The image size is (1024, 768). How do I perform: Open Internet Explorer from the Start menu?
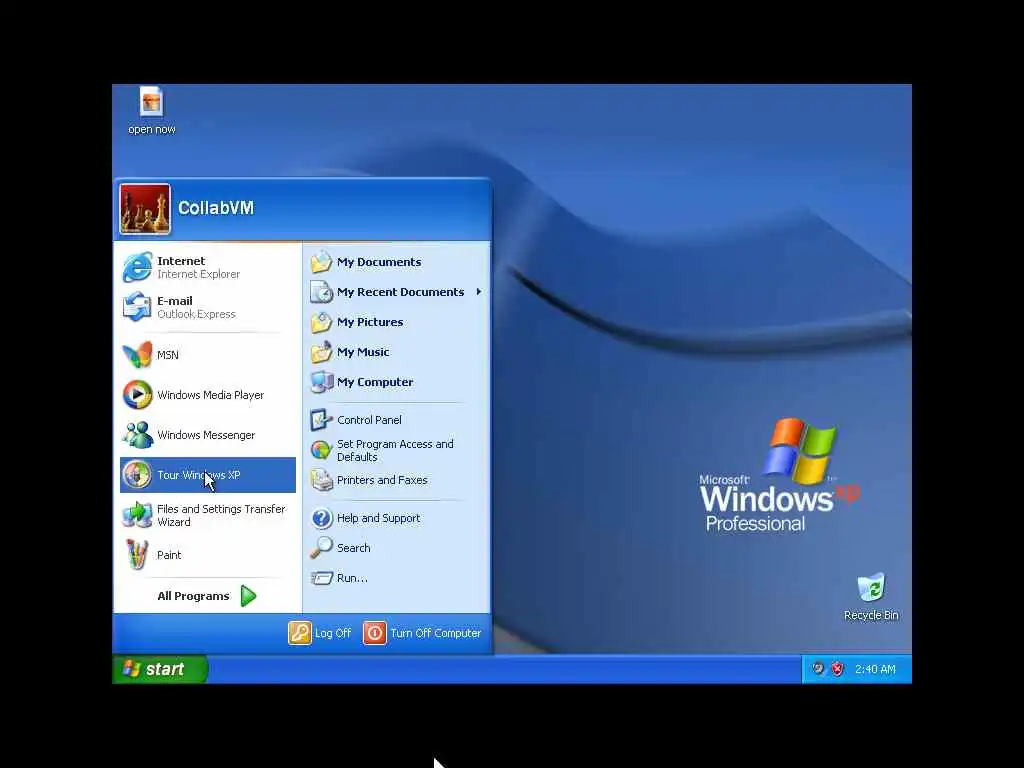pos(208,267)
